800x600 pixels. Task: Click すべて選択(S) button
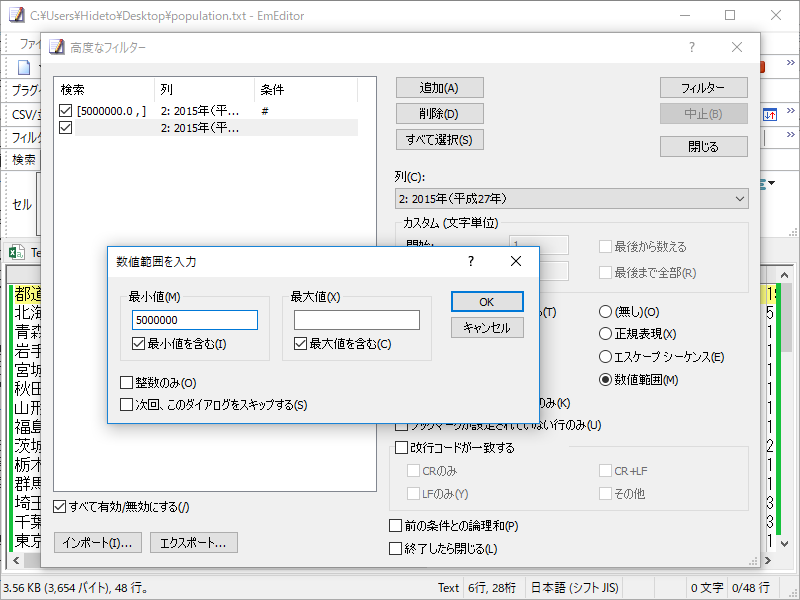(439, 140)
